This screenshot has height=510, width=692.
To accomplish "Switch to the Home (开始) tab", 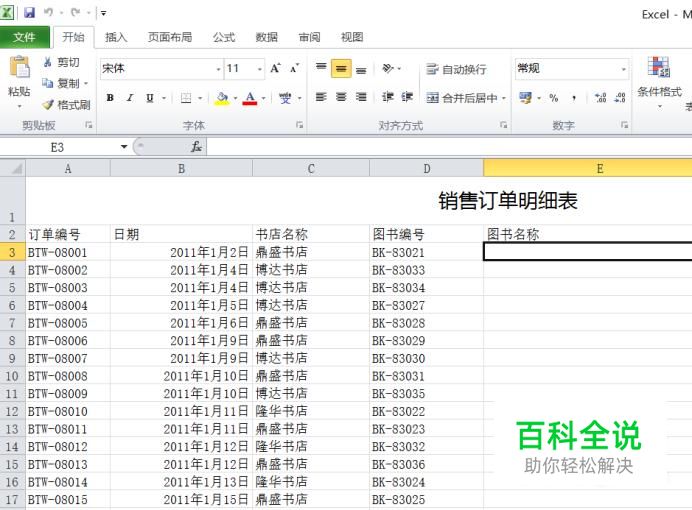I will [73, 37].
